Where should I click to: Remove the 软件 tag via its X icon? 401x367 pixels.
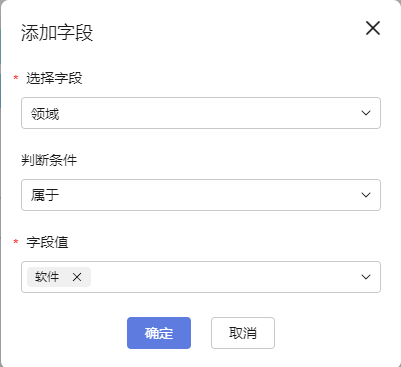pos(77,277)
